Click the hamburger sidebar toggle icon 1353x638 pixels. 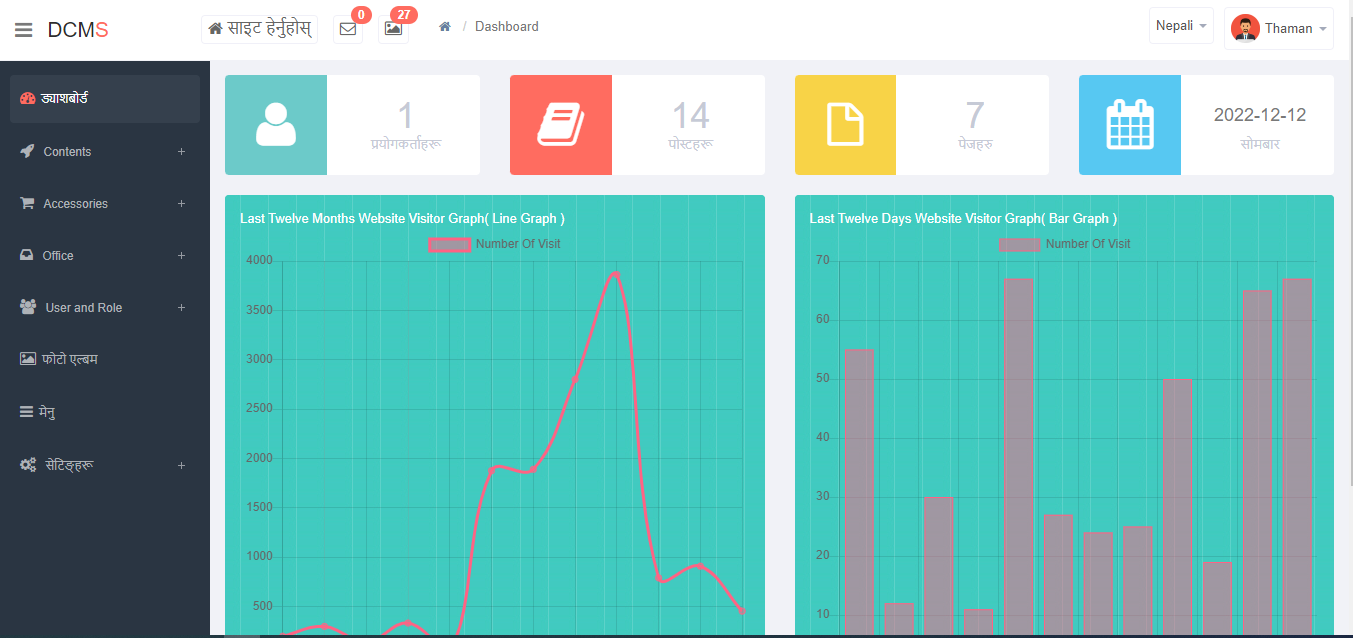(24, 30)
